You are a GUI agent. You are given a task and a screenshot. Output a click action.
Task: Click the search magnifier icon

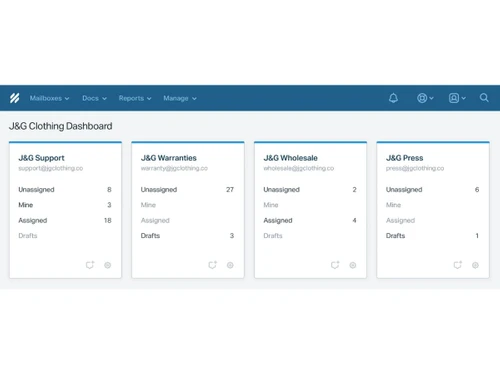(484, 98)
